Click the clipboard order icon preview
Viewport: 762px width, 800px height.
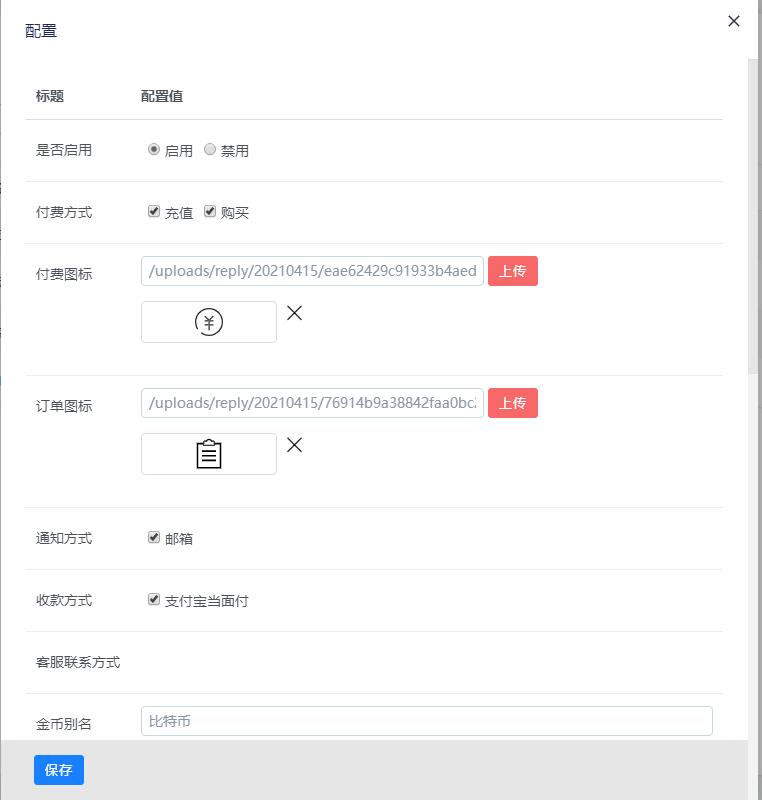[209, 454]
